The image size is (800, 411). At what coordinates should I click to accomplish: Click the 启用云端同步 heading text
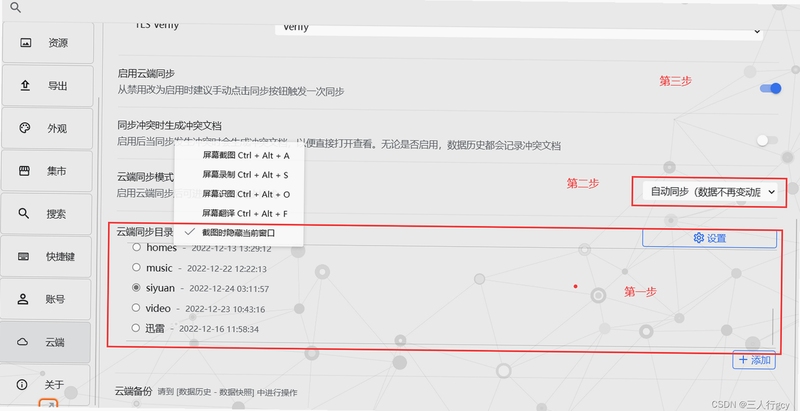click(146, 74)
